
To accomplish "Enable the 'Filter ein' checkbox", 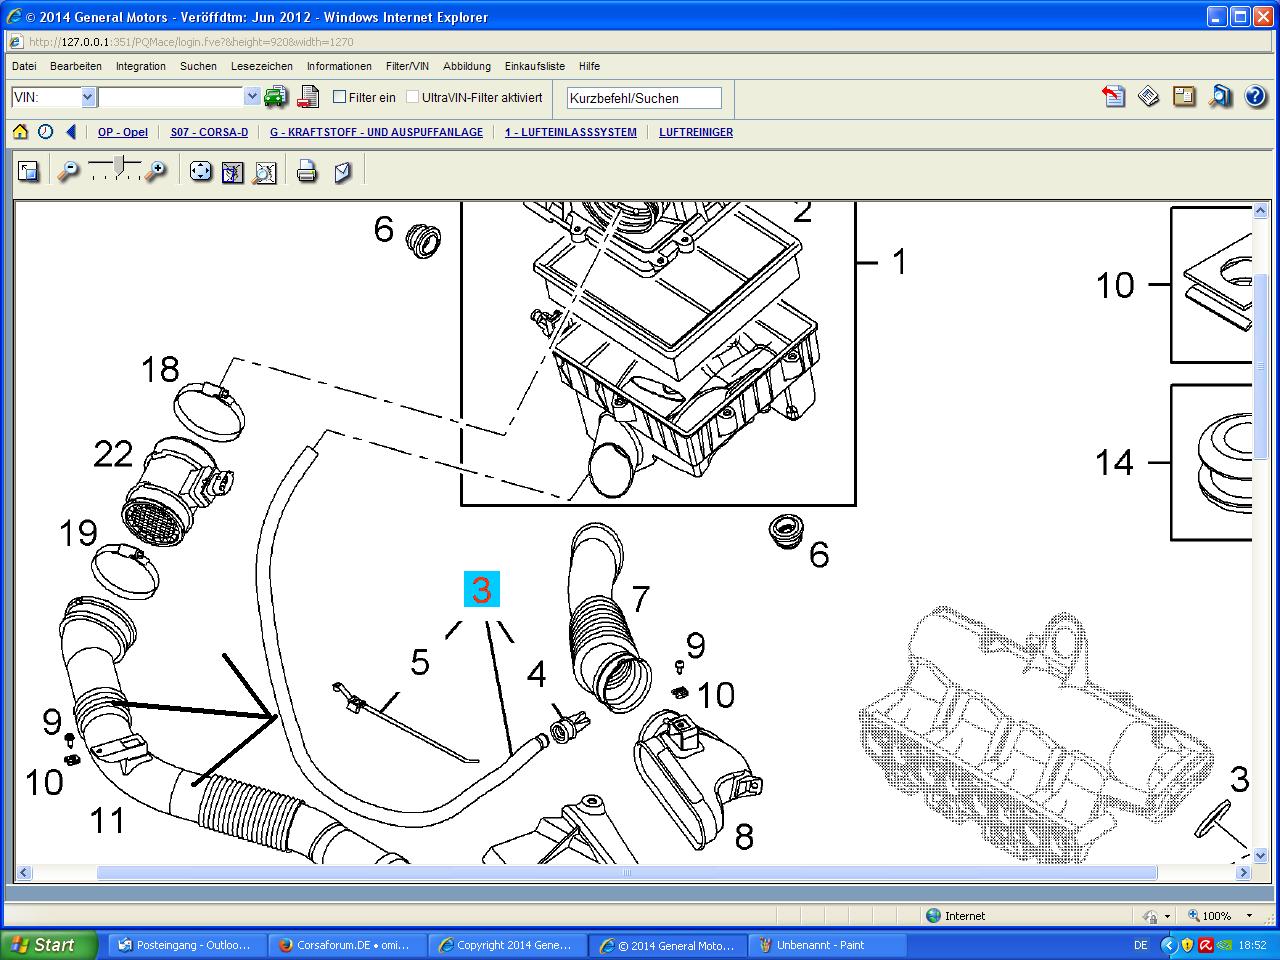I will [x=340, y=97].
